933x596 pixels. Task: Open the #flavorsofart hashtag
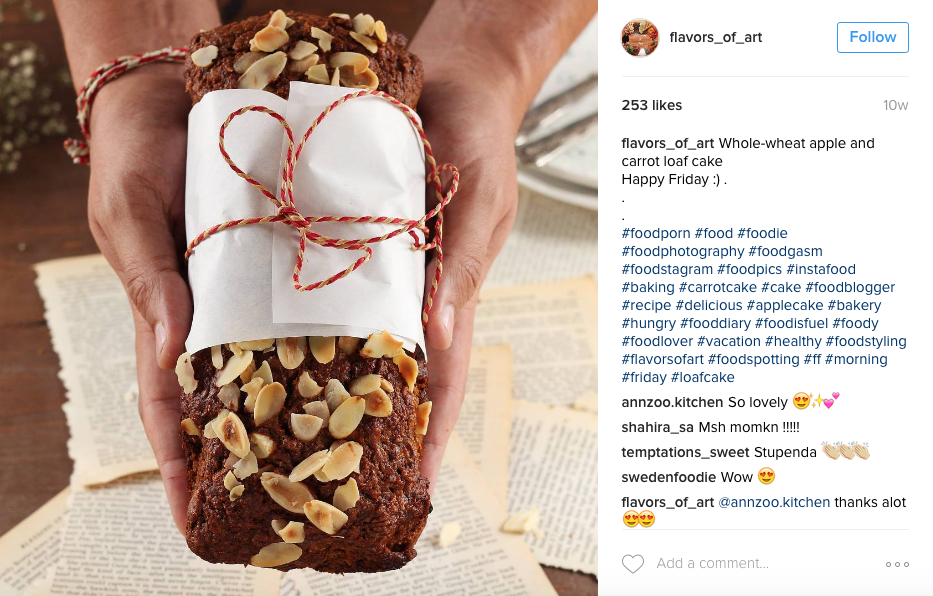662,359
